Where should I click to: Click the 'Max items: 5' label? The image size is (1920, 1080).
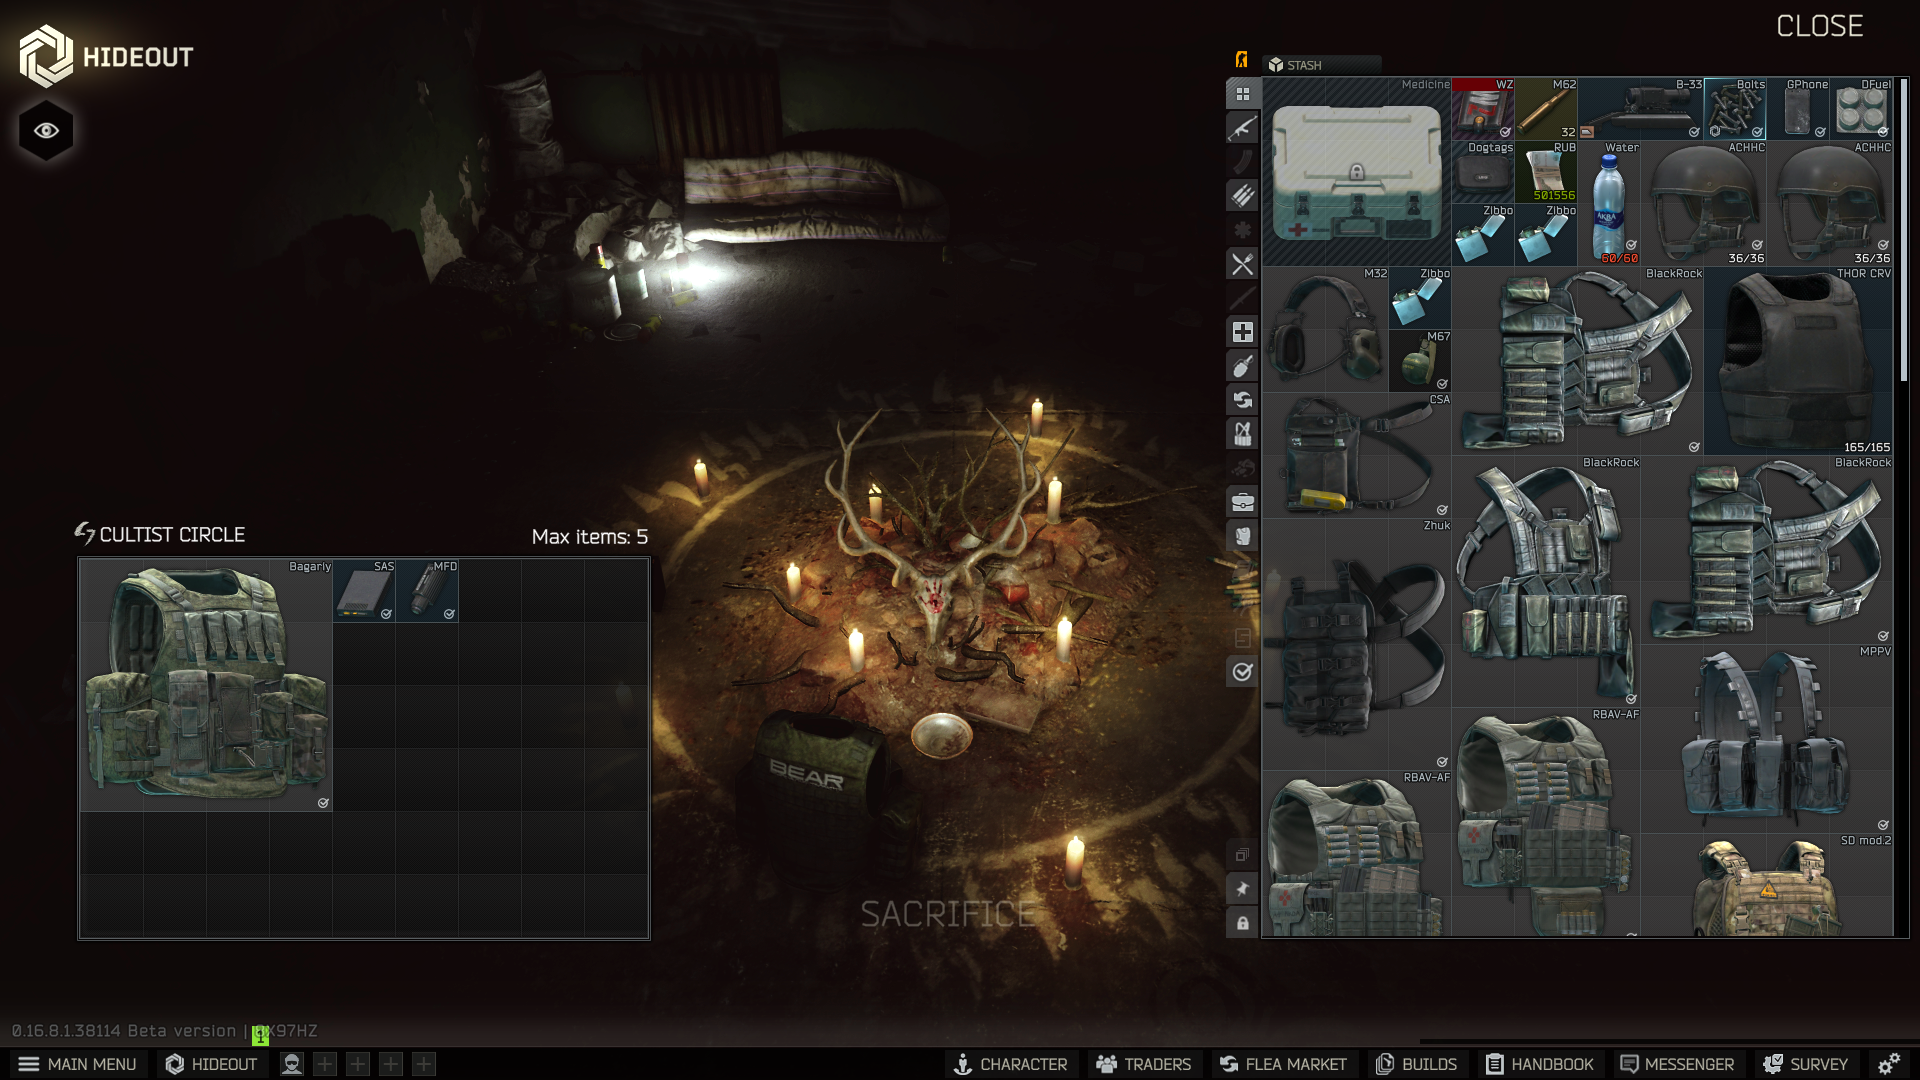pyautogui.click(x=590, y=537)
